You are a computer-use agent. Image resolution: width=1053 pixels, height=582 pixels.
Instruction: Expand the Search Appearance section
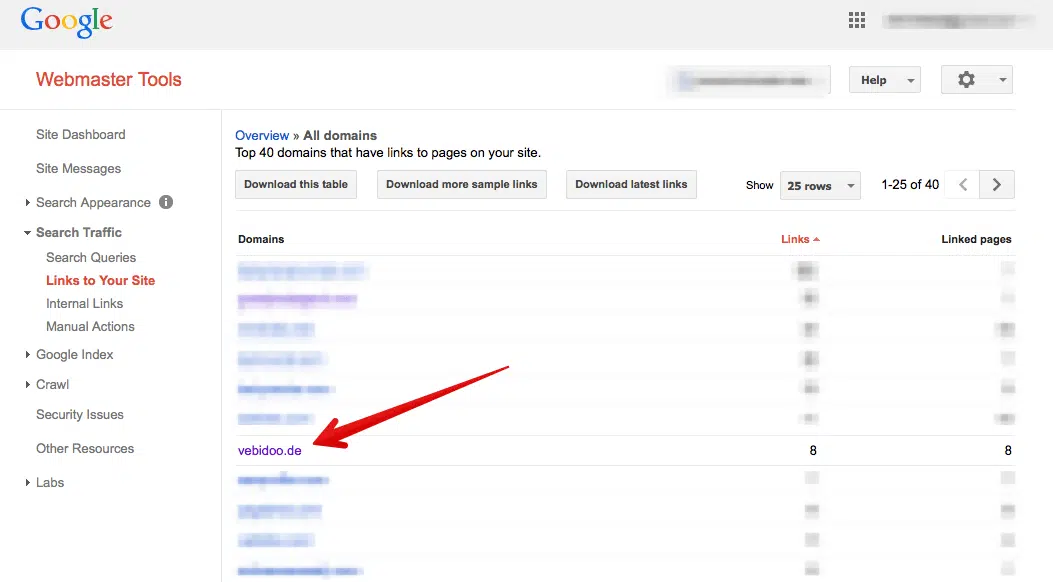[x=28, y=202]
